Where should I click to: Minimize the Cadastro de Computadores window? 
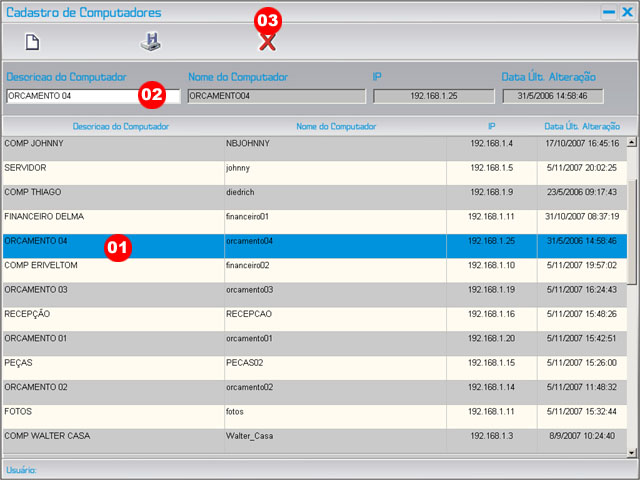pyautogui.click(x=608, y=13)
